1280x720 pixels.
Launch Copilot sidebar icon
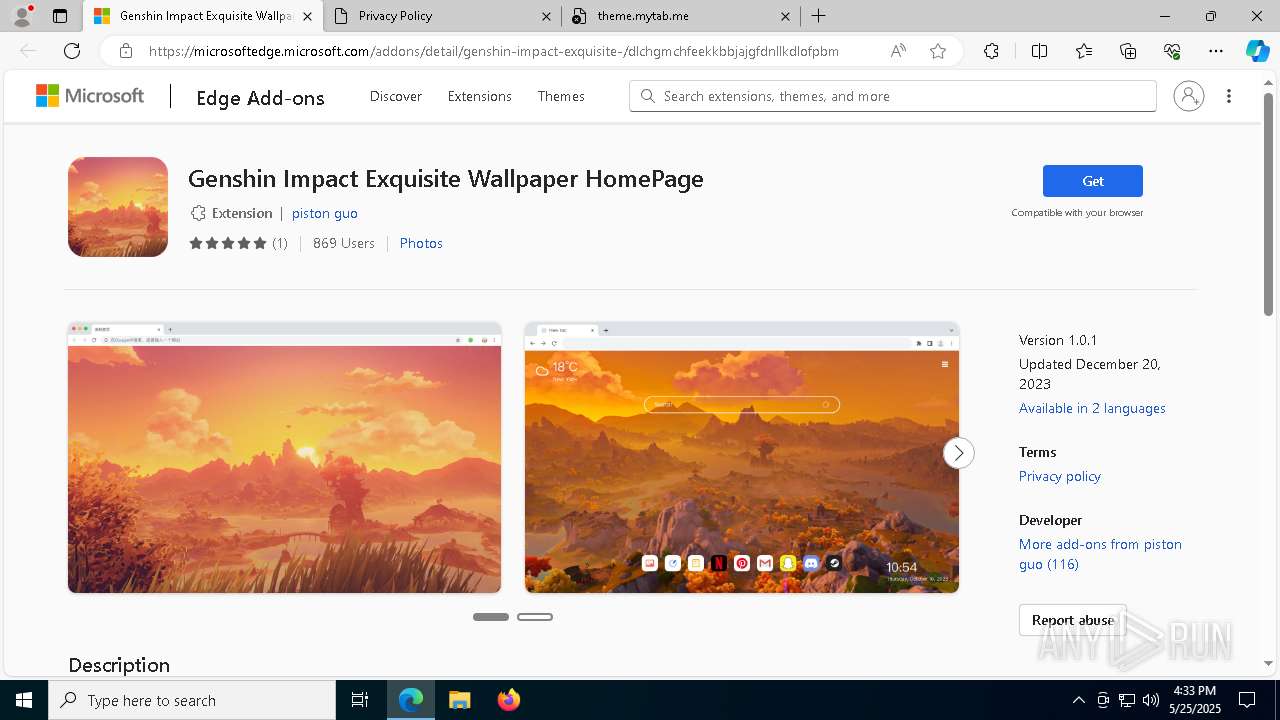1257,51
